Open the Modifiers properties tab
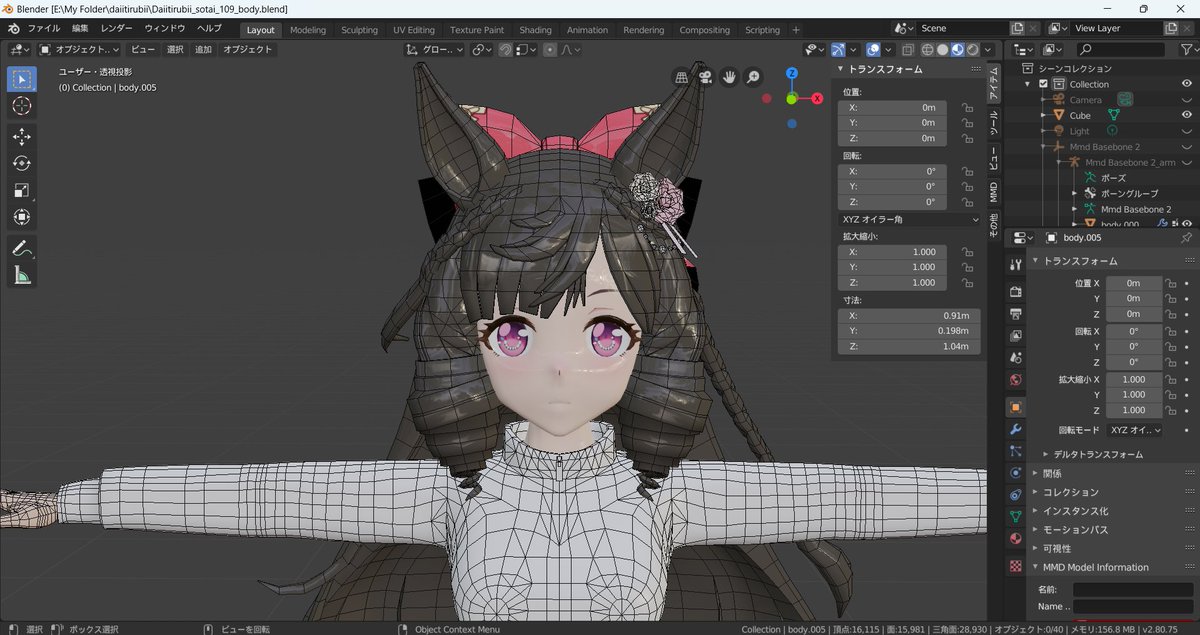 coord(1016,429)
